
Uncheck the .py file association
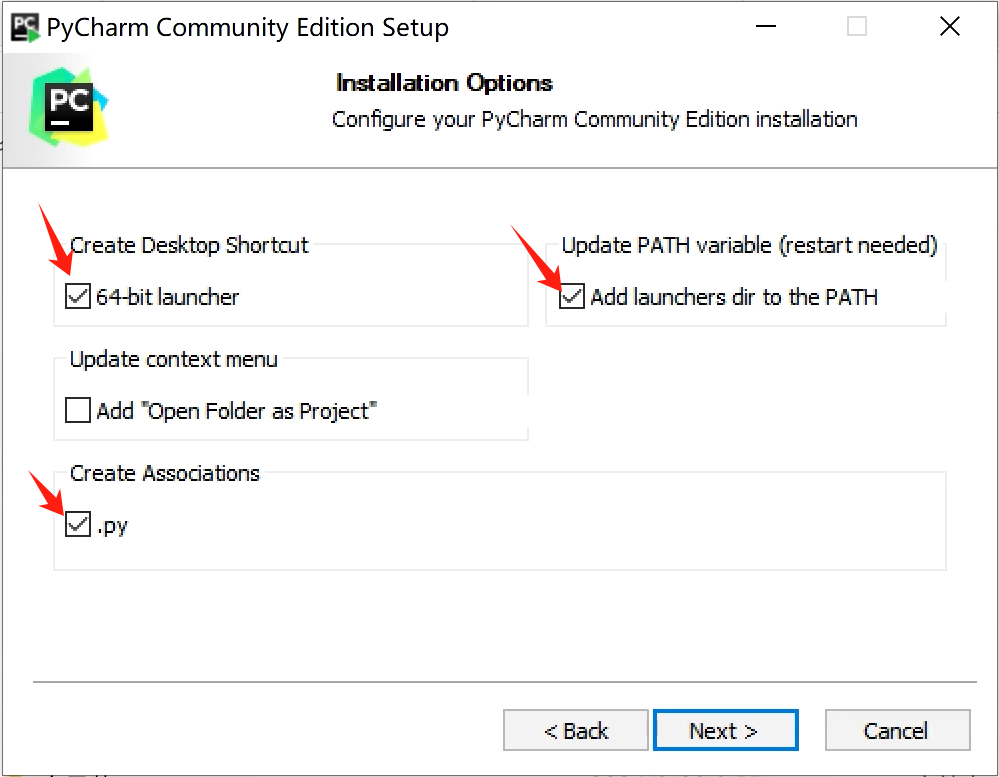pyautogui.click(x=77, y=524)
